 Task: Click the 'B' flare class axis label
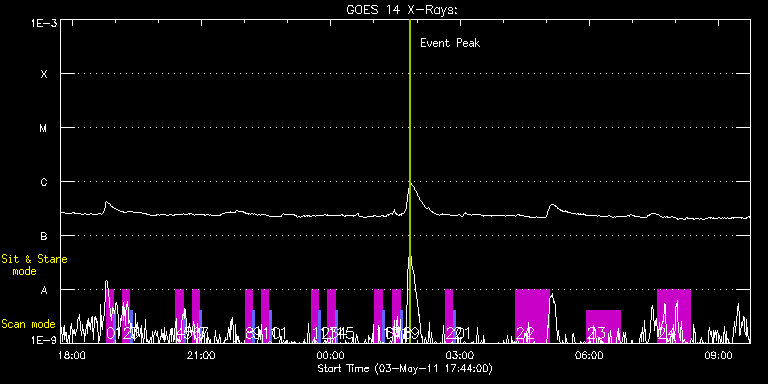pos(44,236)
